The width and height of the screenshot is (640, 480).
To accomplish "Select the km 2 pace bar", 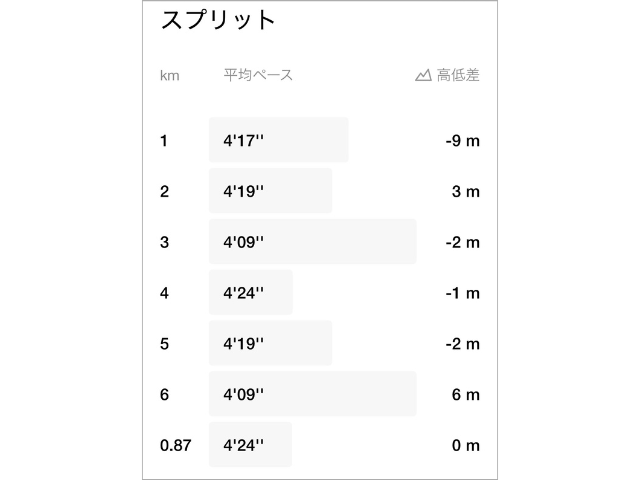I will [270, 191].
